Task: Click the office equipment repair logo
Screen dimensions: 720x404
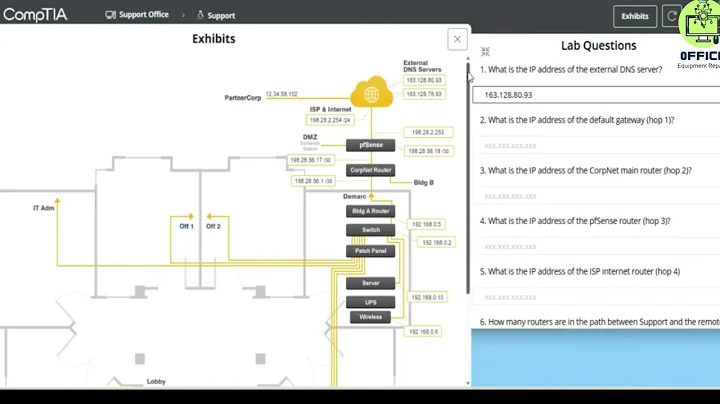Action: (x=700, y=35)
